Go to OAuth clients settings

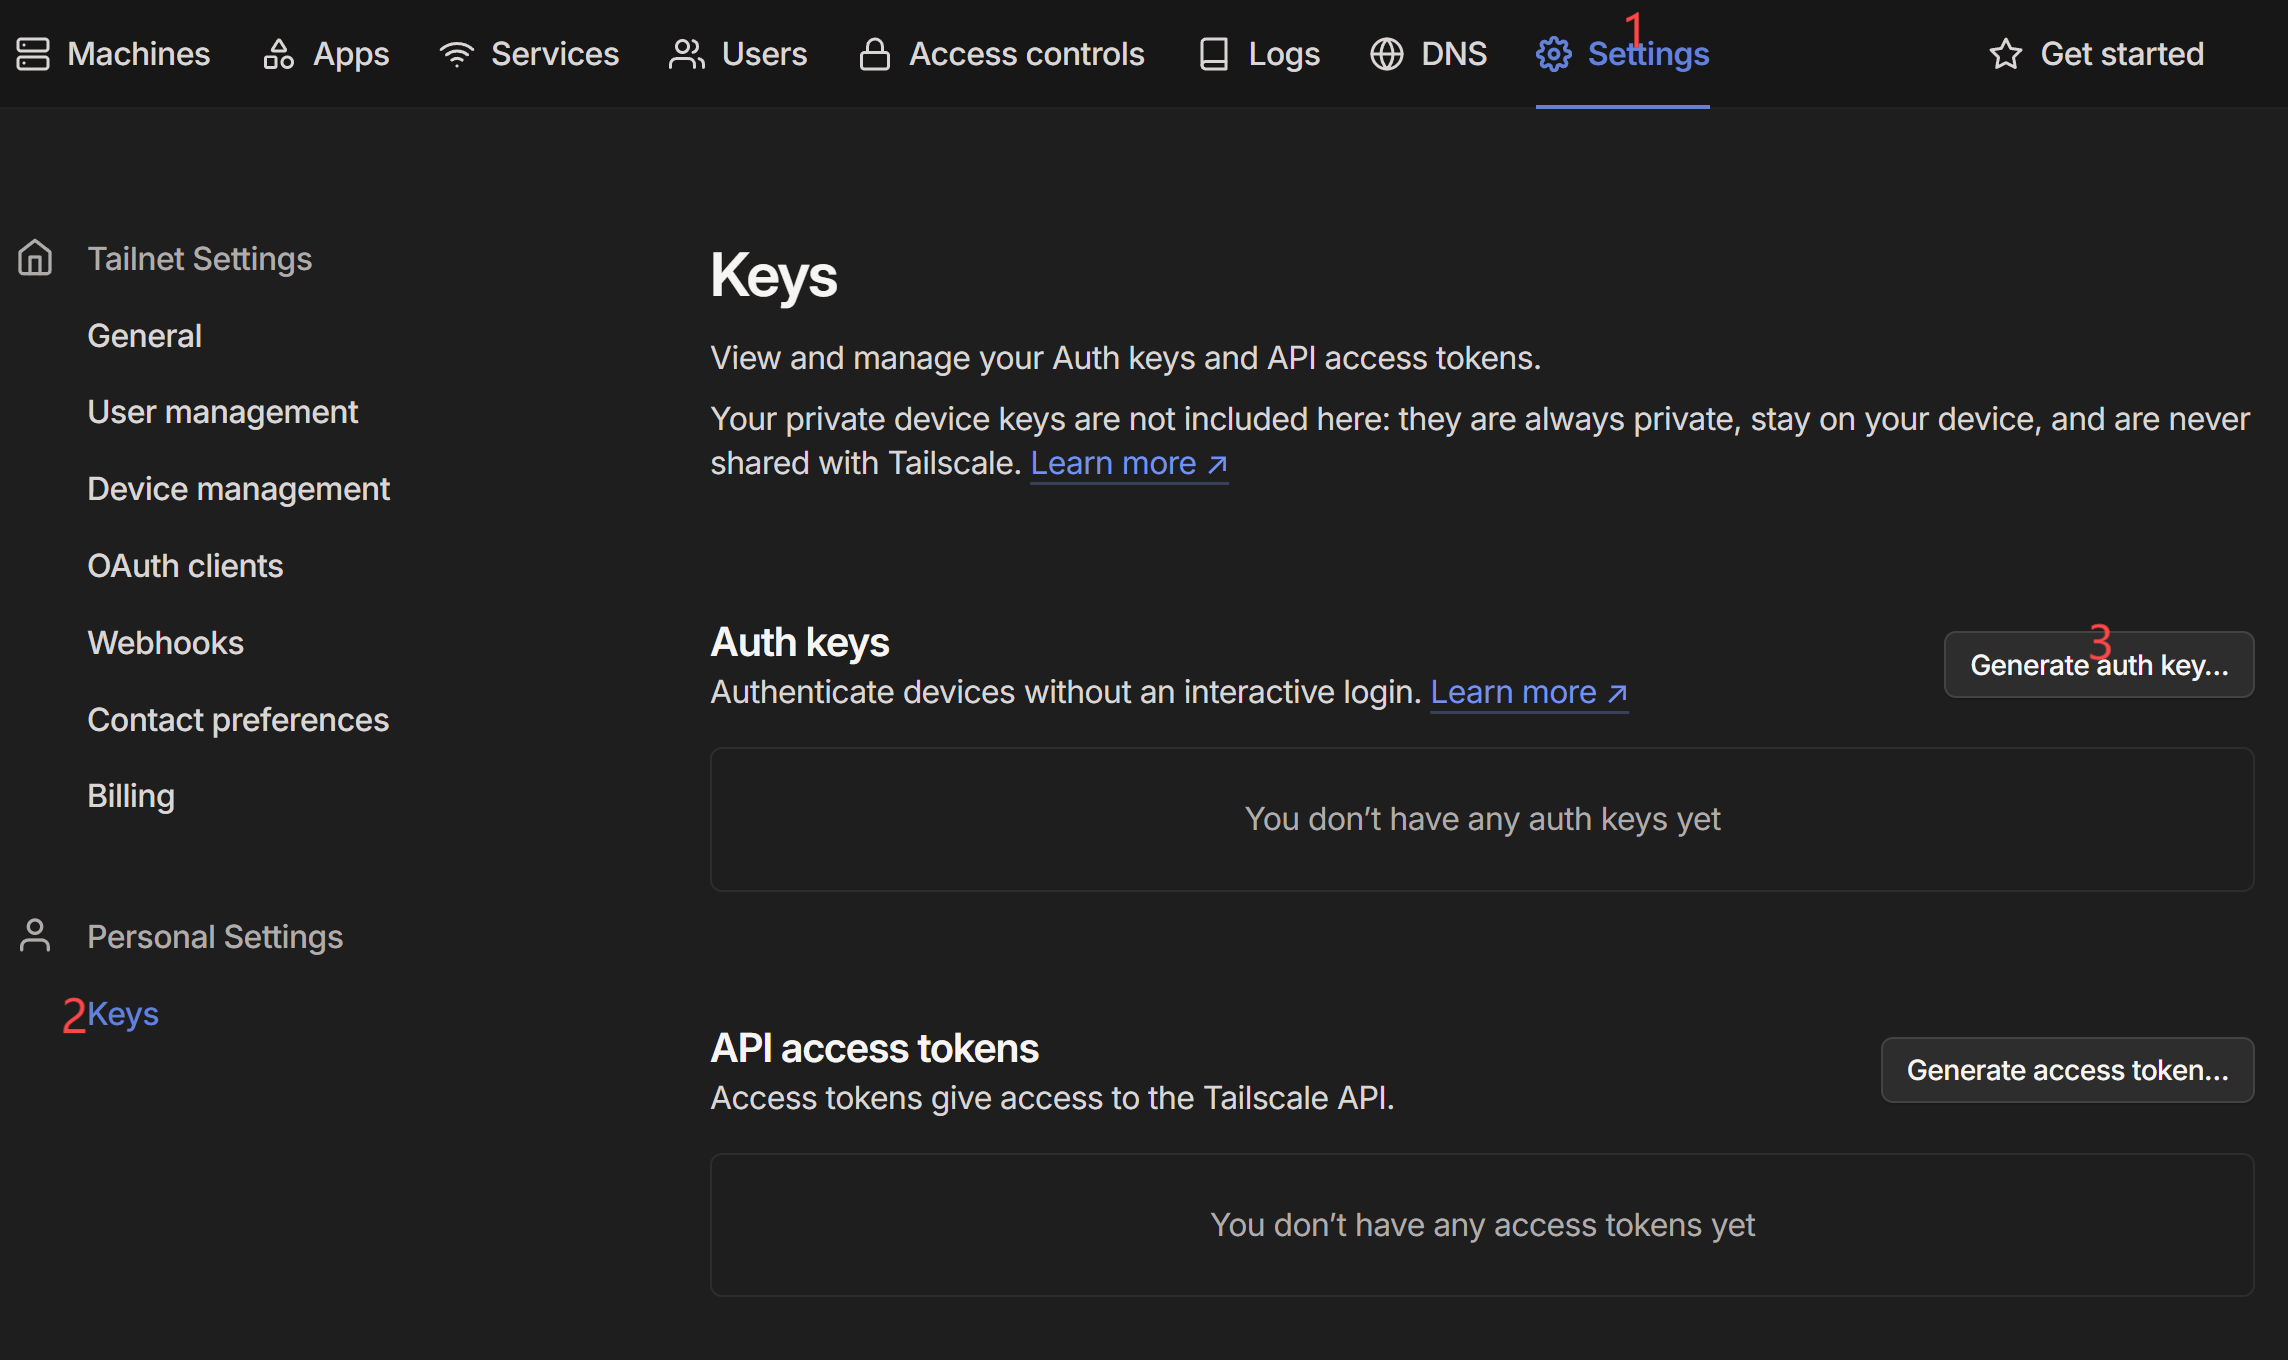185,566
